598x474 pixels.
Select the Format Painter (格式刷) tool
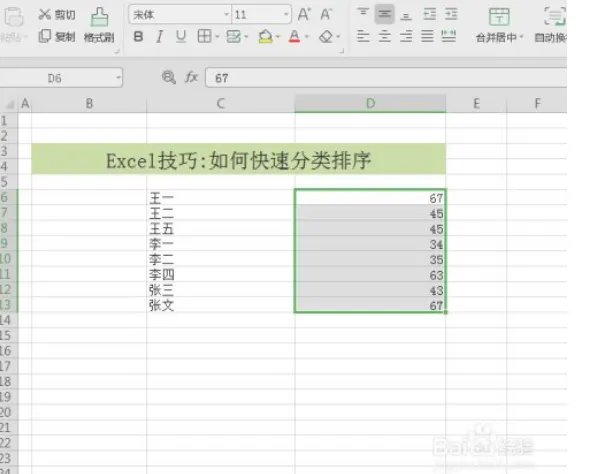[x=99, y=25]
